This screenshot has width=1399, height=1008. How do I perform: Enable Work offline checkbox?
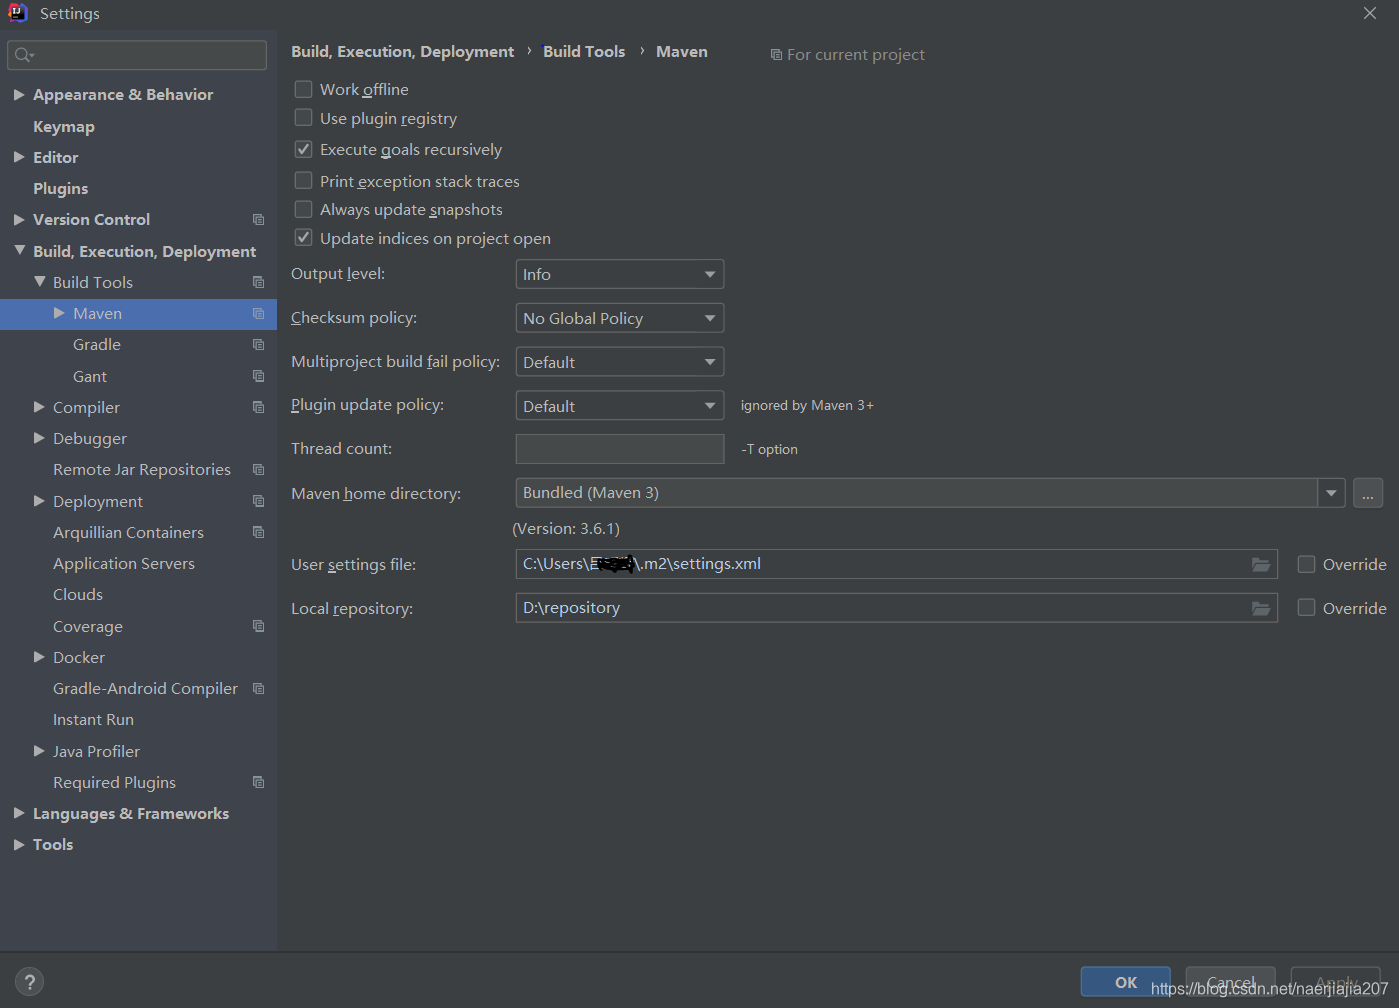(x=303, y=89)
